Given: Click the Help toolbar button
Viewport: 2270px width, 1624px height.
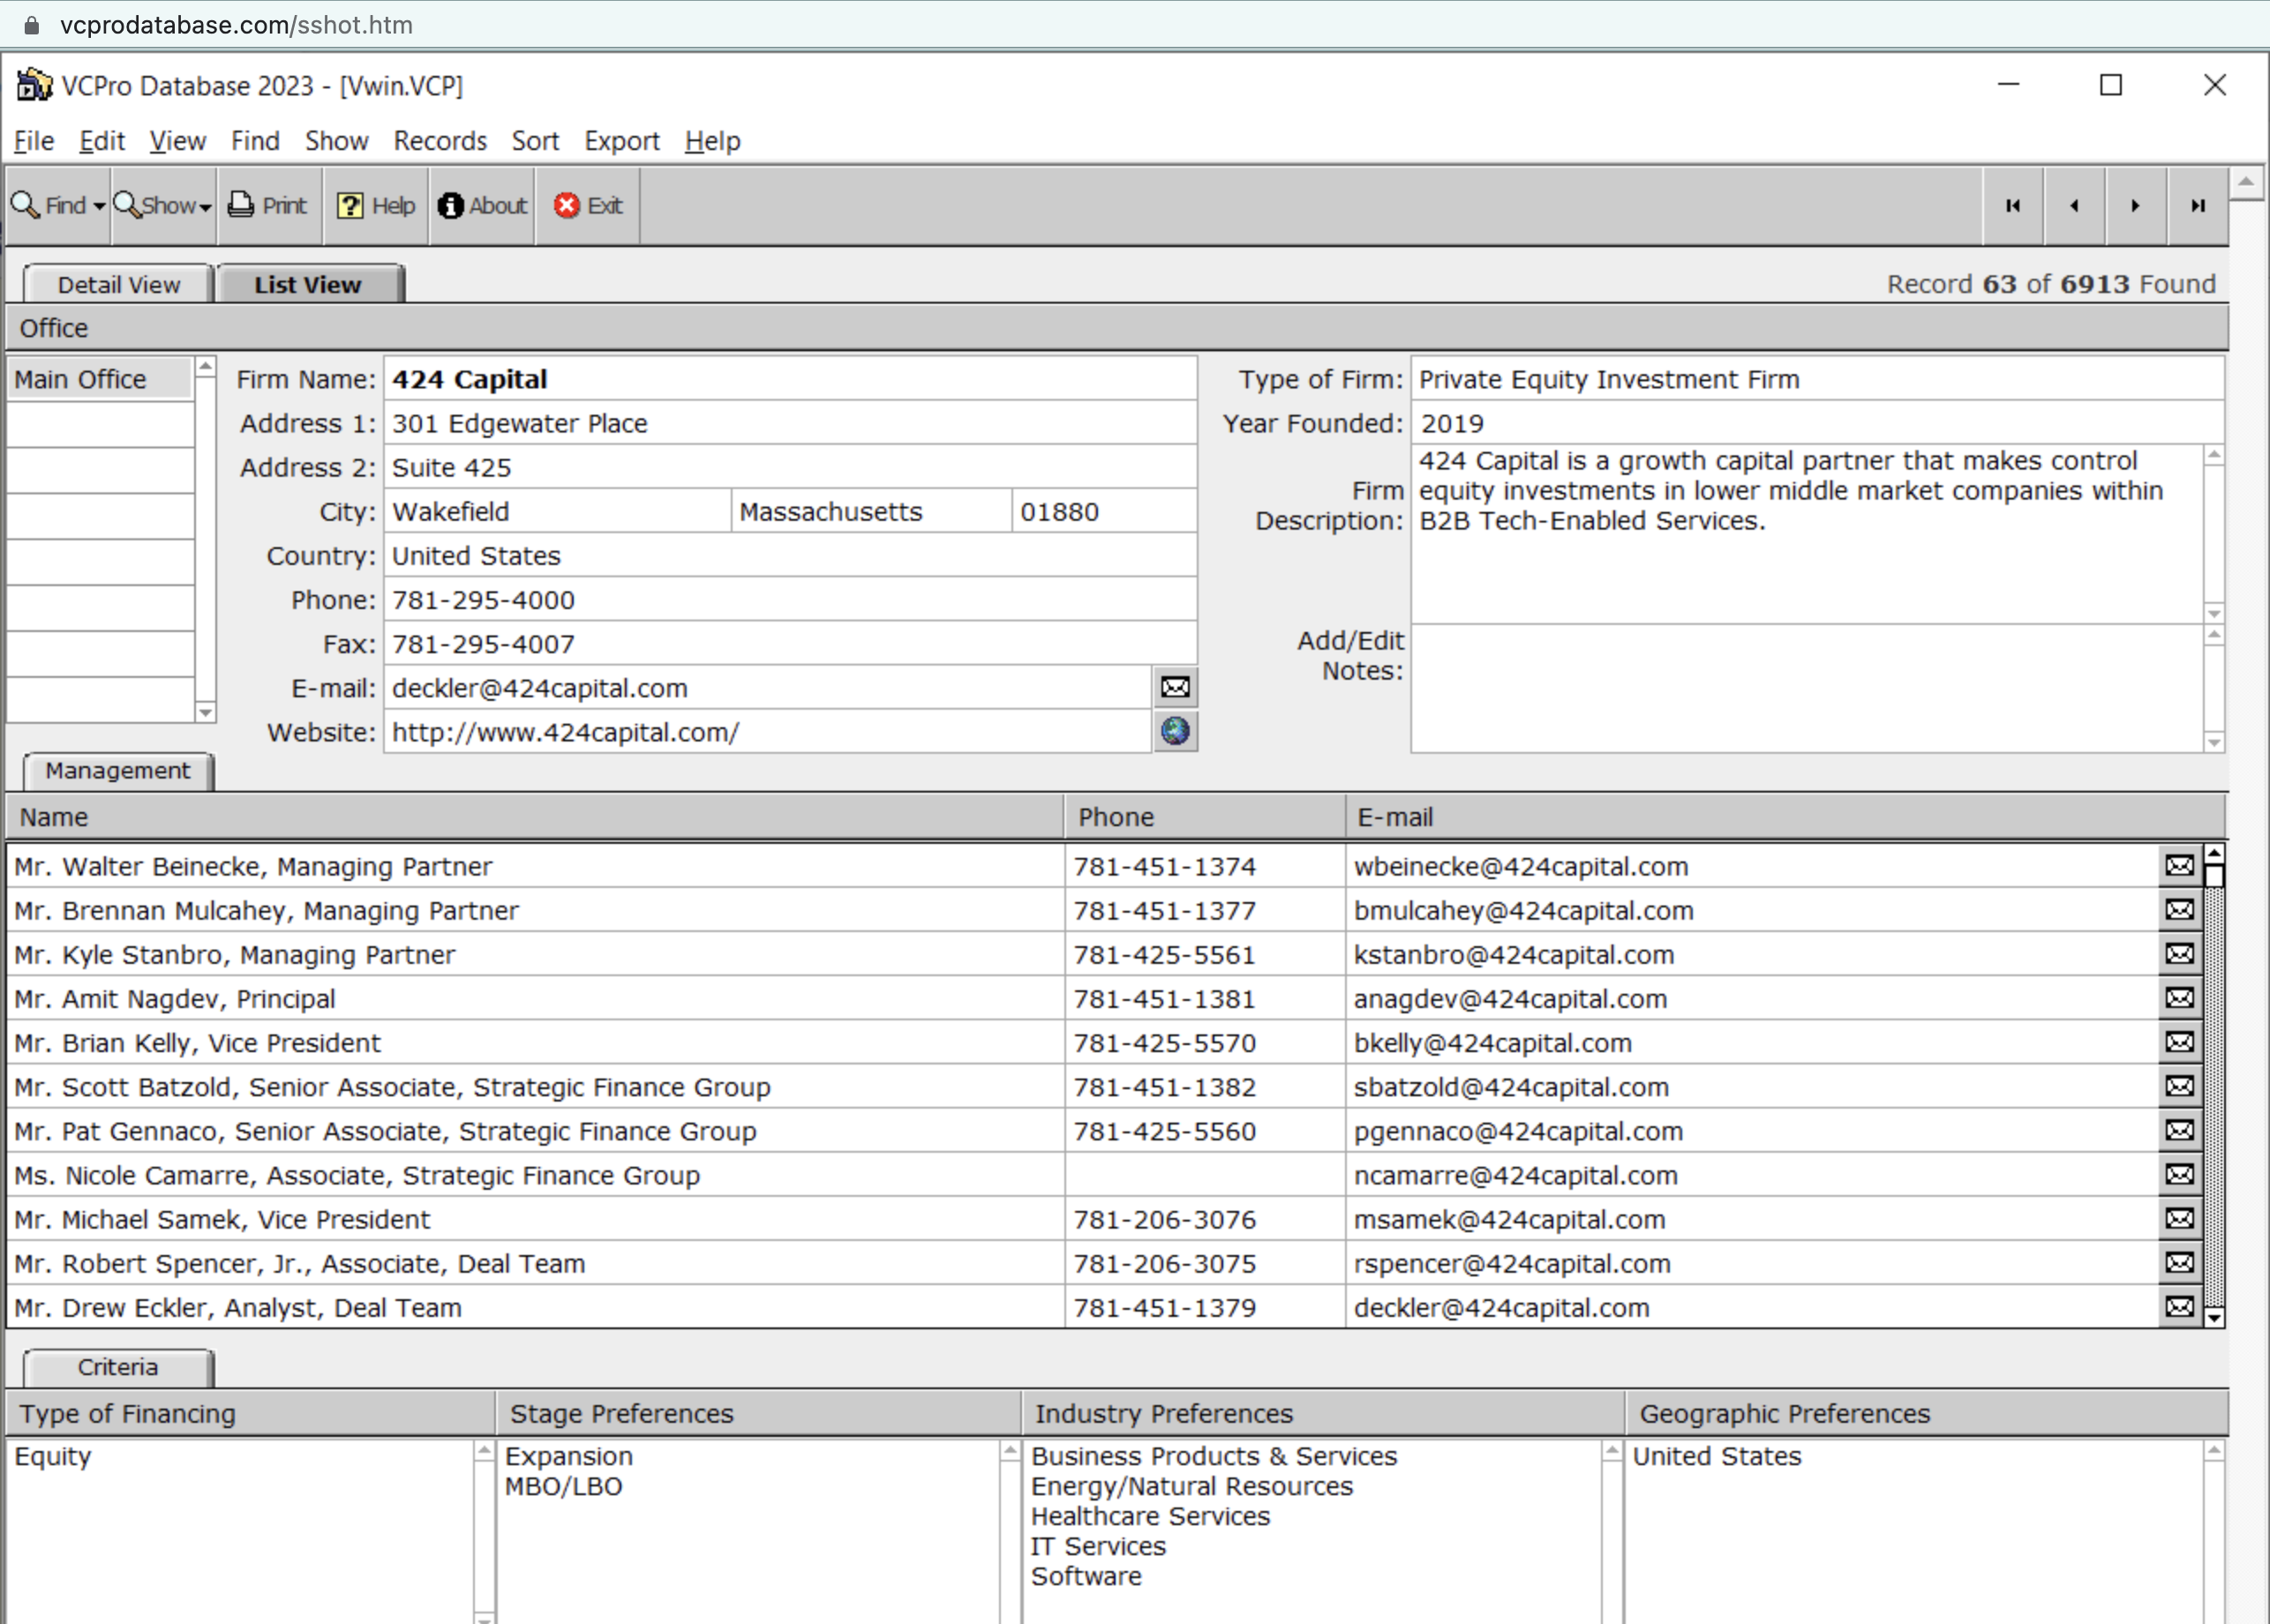Looking at the screenshot, I should pyautogui.click(x=376, y=205).
